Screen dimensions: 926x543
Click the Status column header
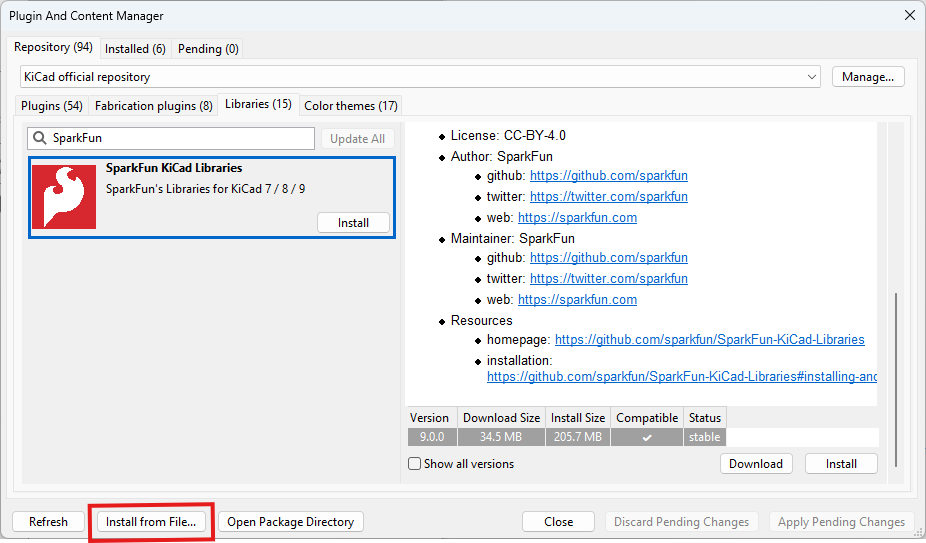pos(705,418)
